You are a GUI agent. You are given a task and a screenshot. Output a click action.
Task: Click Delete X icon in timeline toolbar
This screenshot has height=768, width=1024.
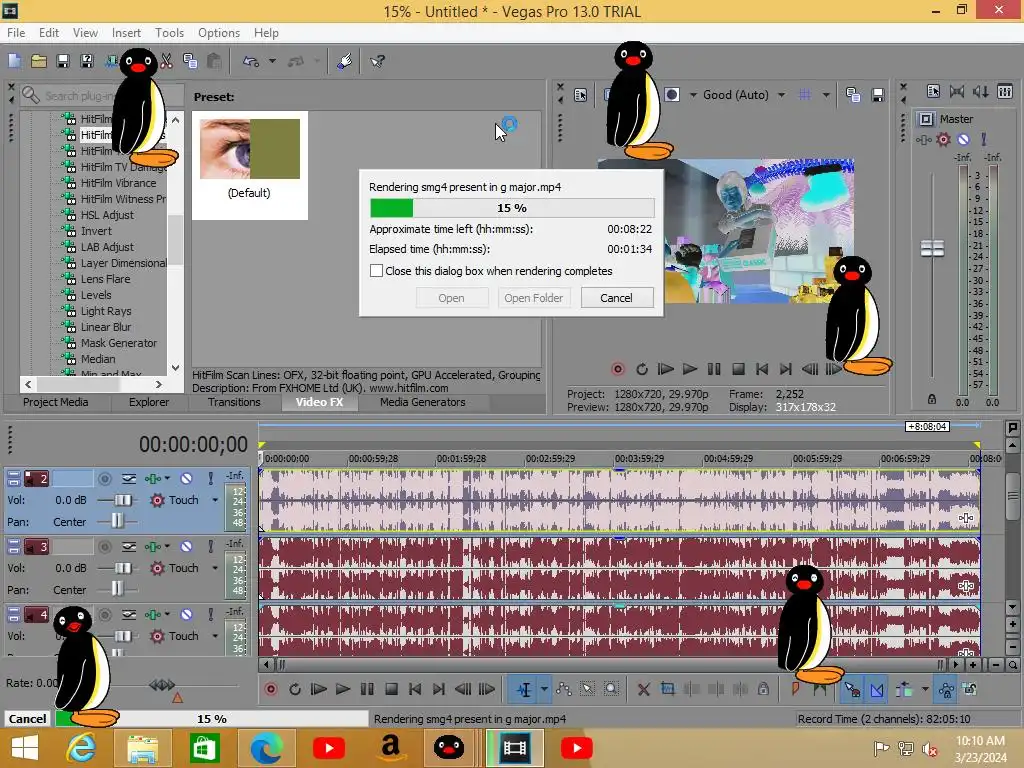click(x=643, y=689)
